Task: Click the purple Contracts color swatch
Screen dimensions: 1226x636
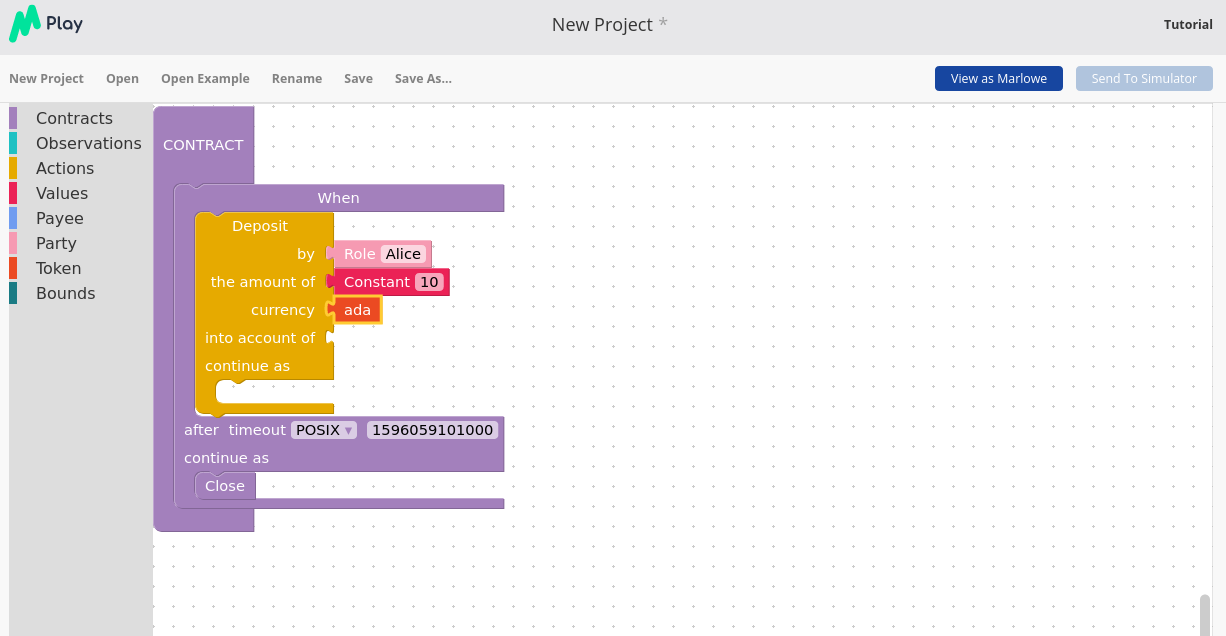Action: click(13, 118)
